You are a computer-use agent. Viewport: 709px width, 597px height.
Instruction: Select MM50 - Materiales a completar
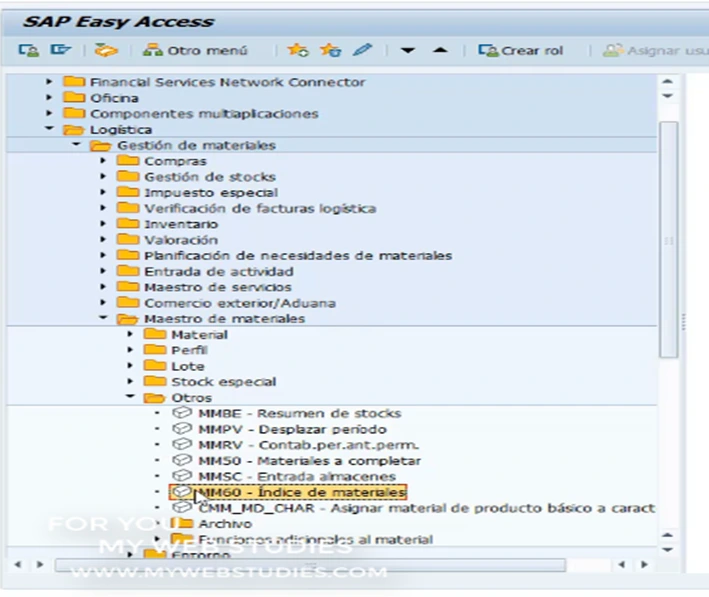click(x=310, y=461)
